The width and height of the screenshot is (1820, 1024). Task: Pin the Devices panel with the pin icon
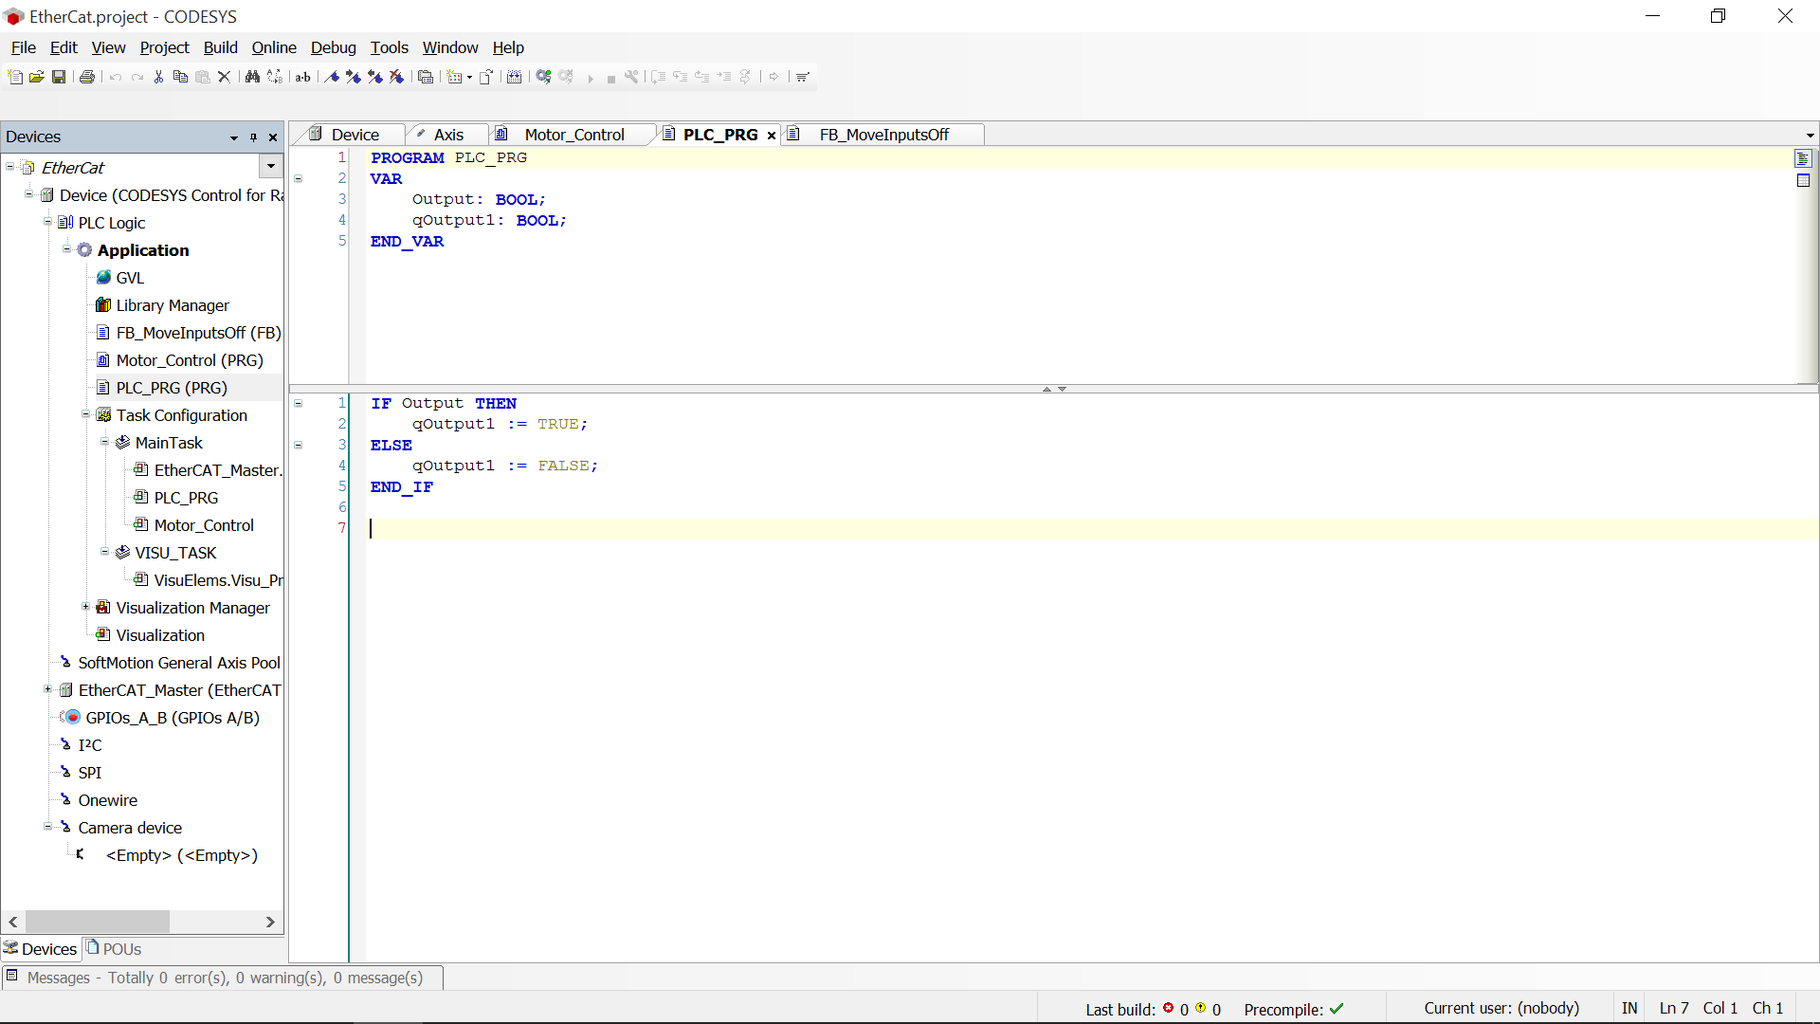click(x=253, y=137)
